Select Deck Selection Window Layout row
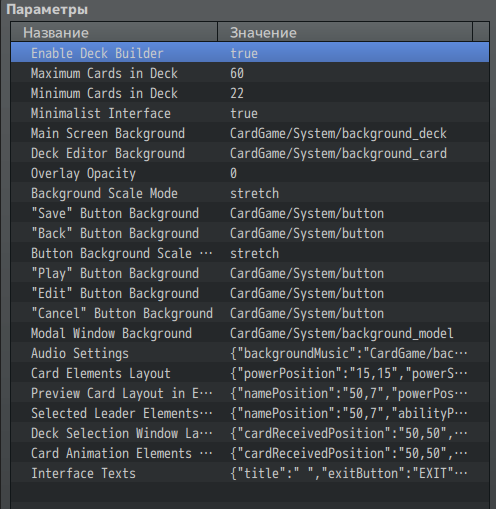The width and height of the screenshot is (496, 509). (250, 432)
